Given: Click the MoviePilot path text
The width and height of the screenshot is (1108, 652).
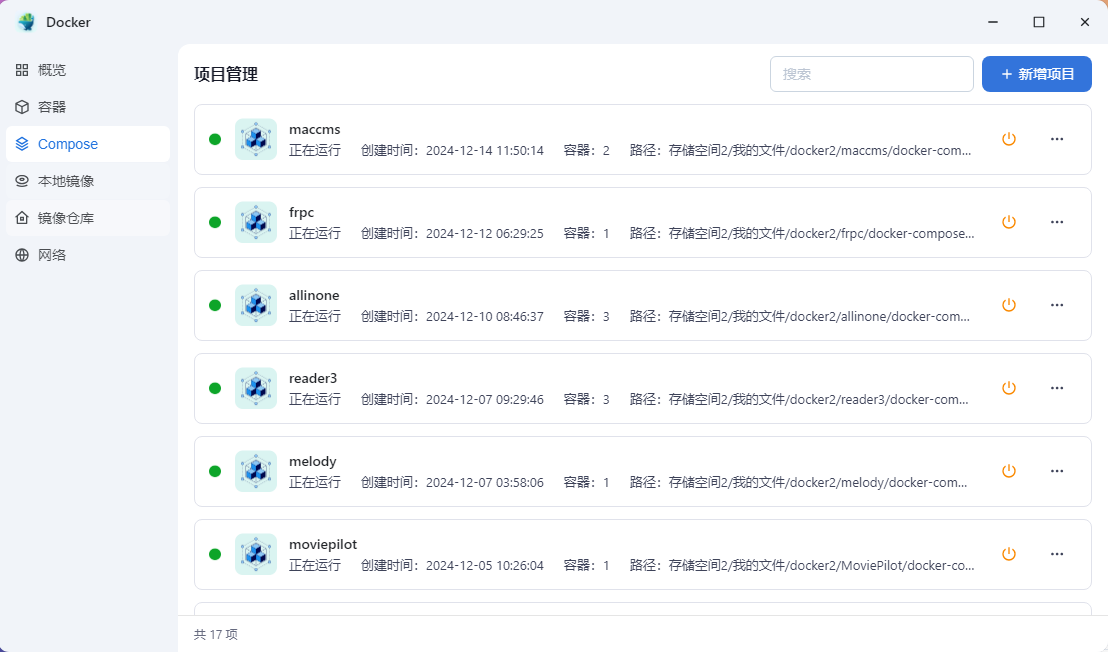Looking at the screenshot, I should 821,565.
